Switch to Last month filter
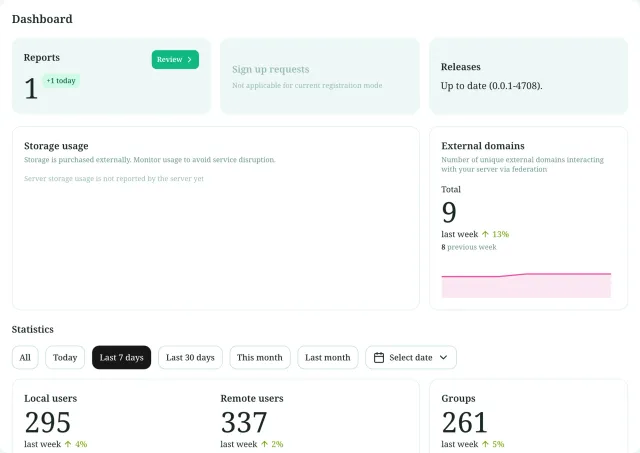 coord(328,358)
